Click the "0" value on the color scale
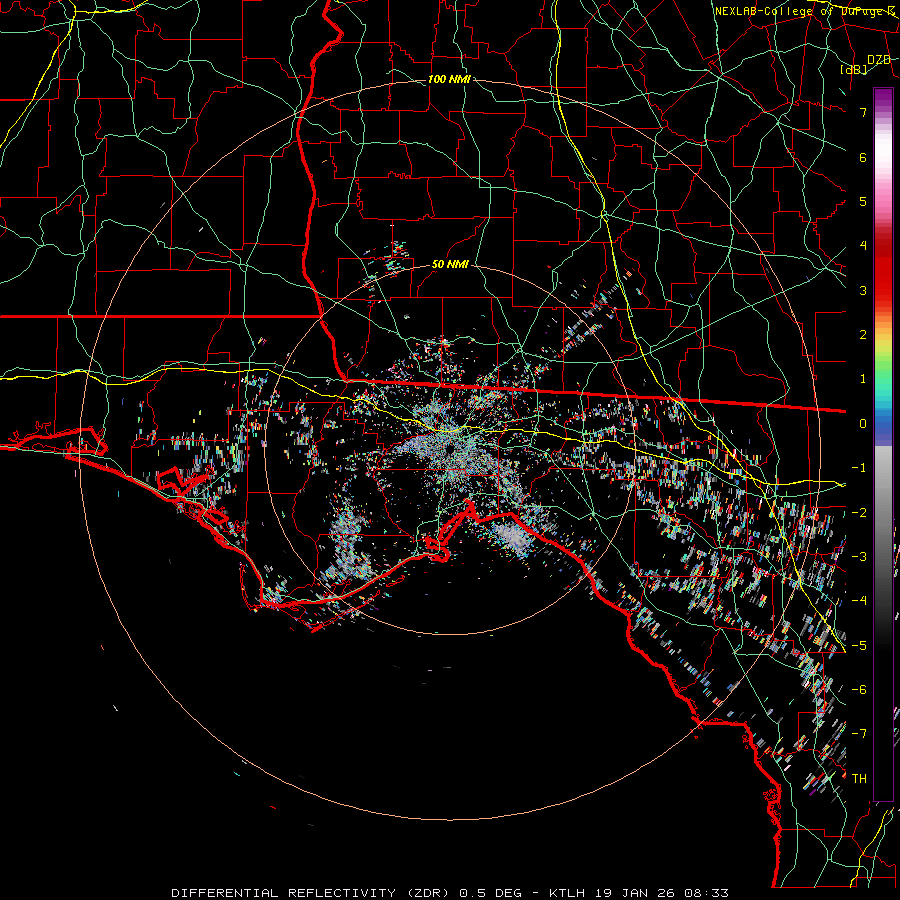This screenshot has width=900, height=900. click(x=863, y=424)
